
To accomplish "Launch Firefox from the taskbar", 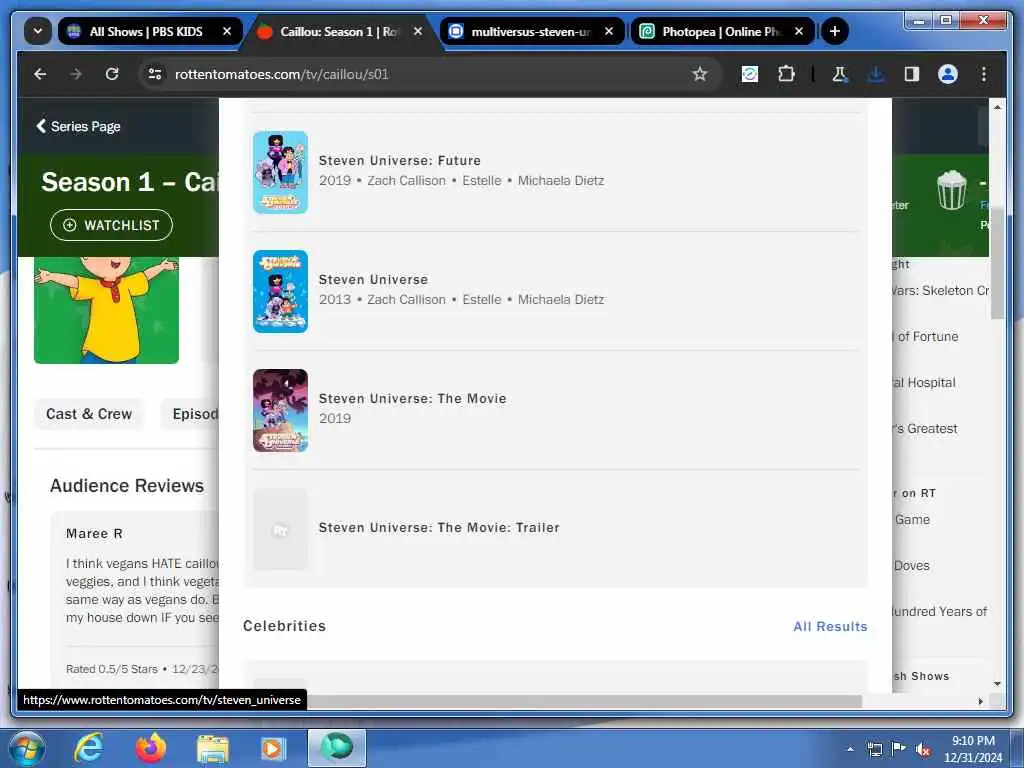I will [x=150, y=748].
